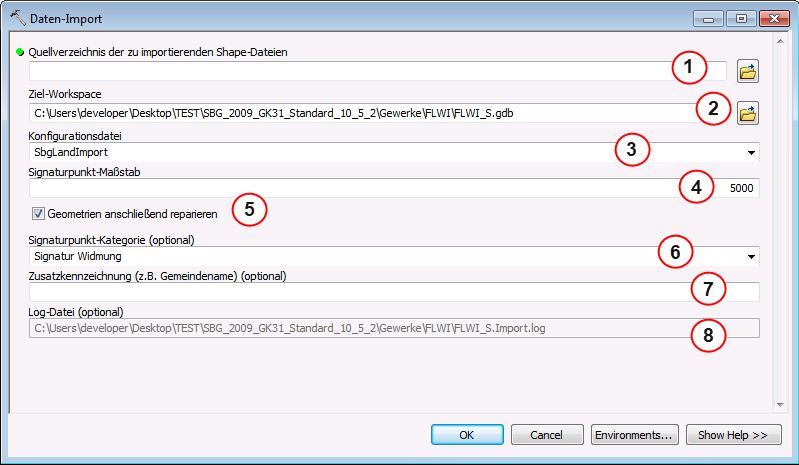Minimize the Daten-Import window
The image size is (799, 465).
[x=708, y=19]
